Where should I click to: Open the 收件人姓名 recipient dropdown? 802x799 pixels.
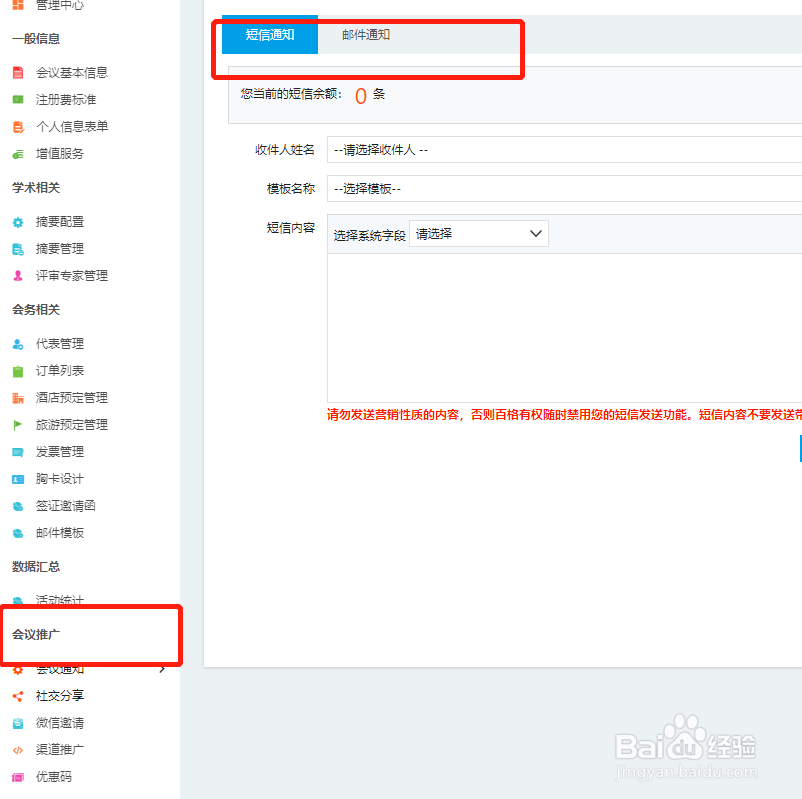tap(560, 148)
